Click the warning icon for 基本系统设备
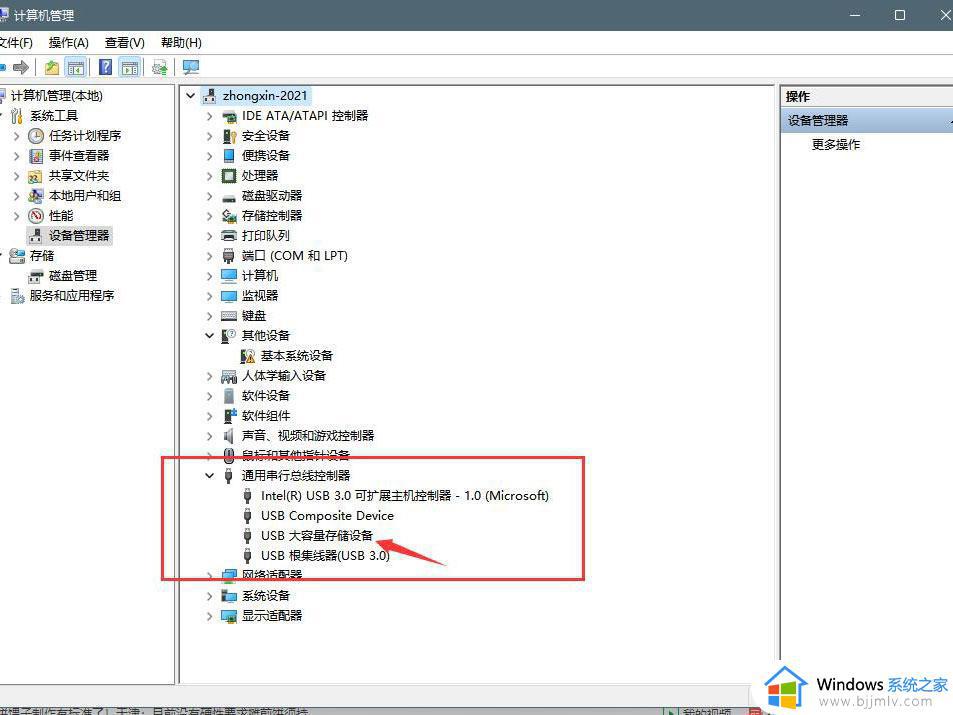Image resolution: width=953 pixels, height=715 pixels. point(247,356)
